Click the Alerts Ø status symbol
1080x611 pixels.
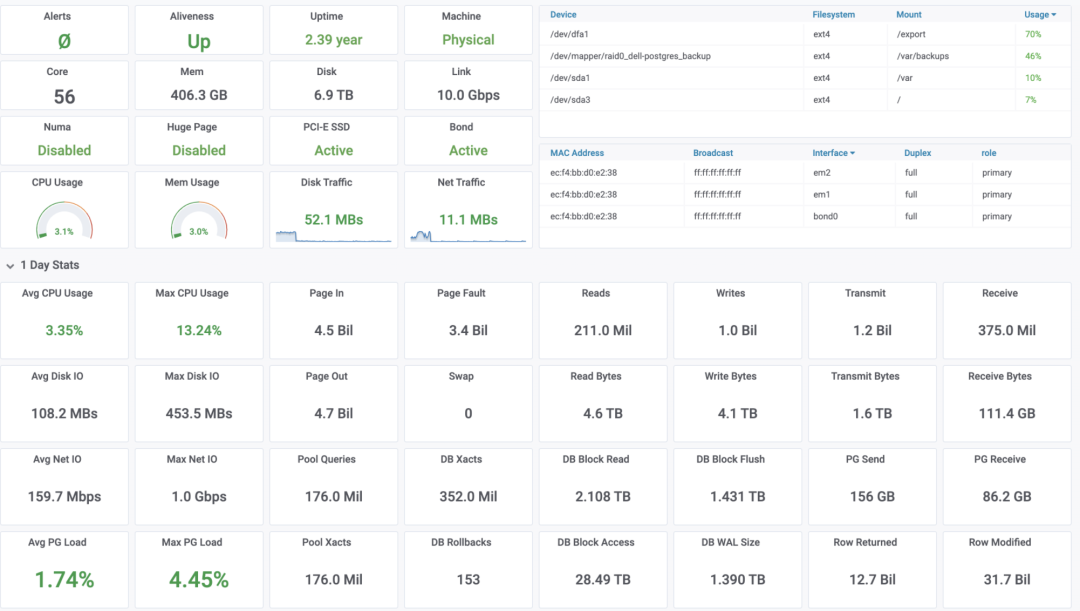coord(64,41)
